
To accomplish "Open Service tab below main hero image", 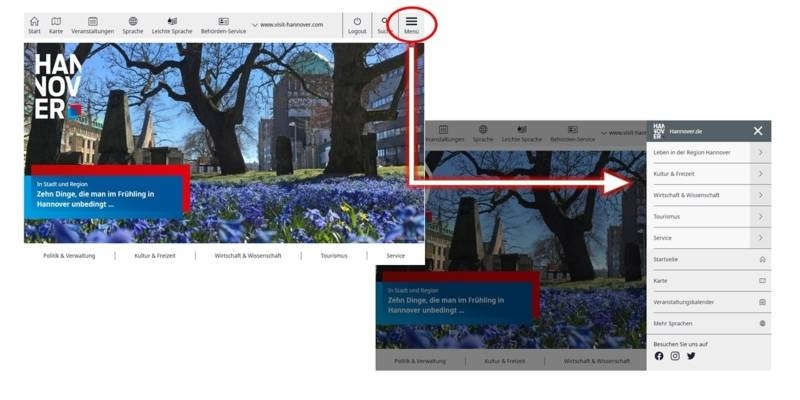I will point(395,256).
